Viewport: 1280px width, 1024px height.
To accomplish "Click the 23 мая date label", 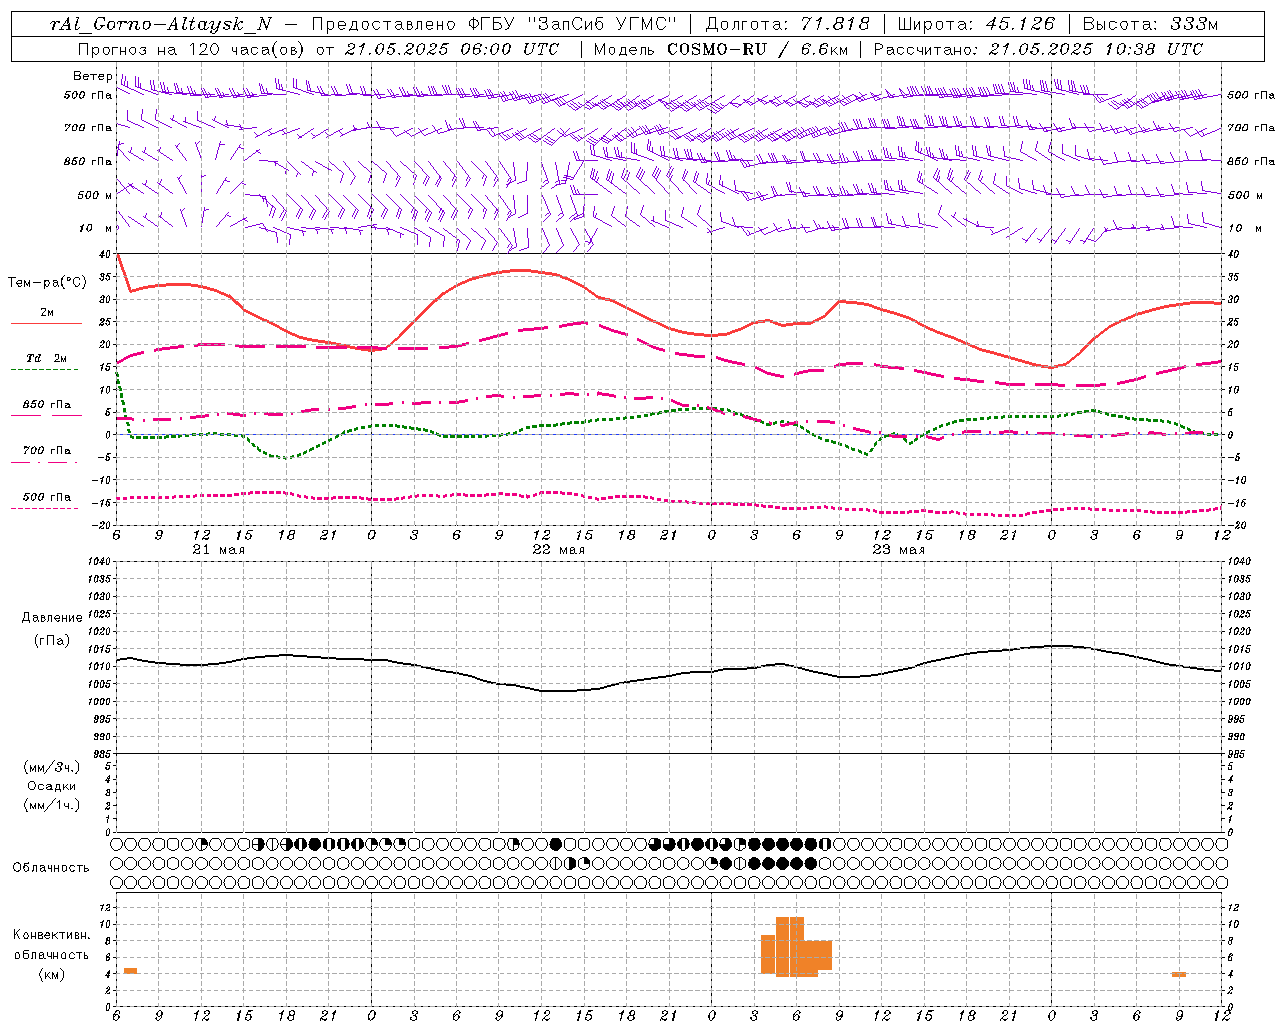I will (x=898, y=550).
